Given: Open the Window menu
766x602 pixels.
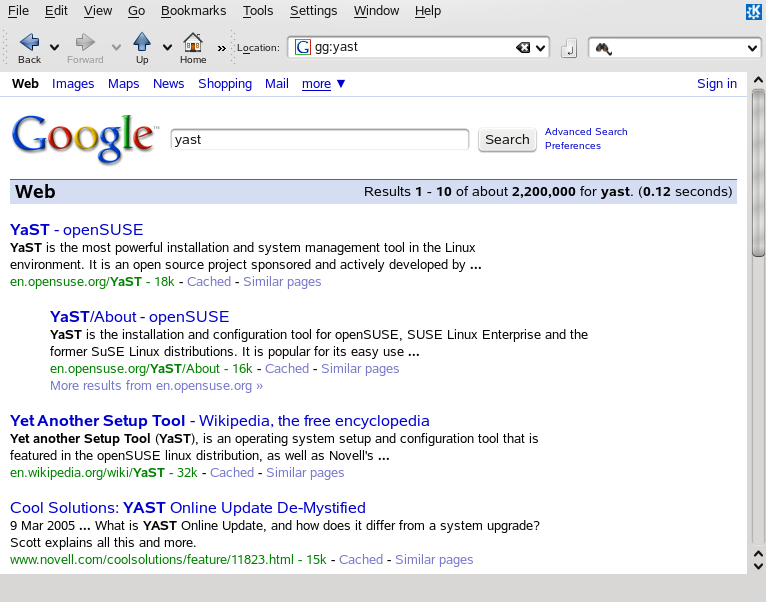Looking at the screenshot, I should tap(376, 11).
